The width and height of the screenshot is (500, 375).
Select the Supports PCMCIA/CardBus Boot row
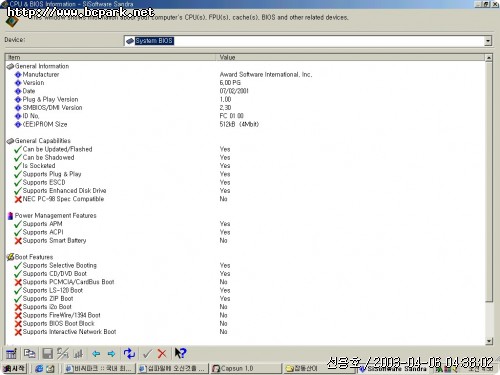[x=245, y=282]
